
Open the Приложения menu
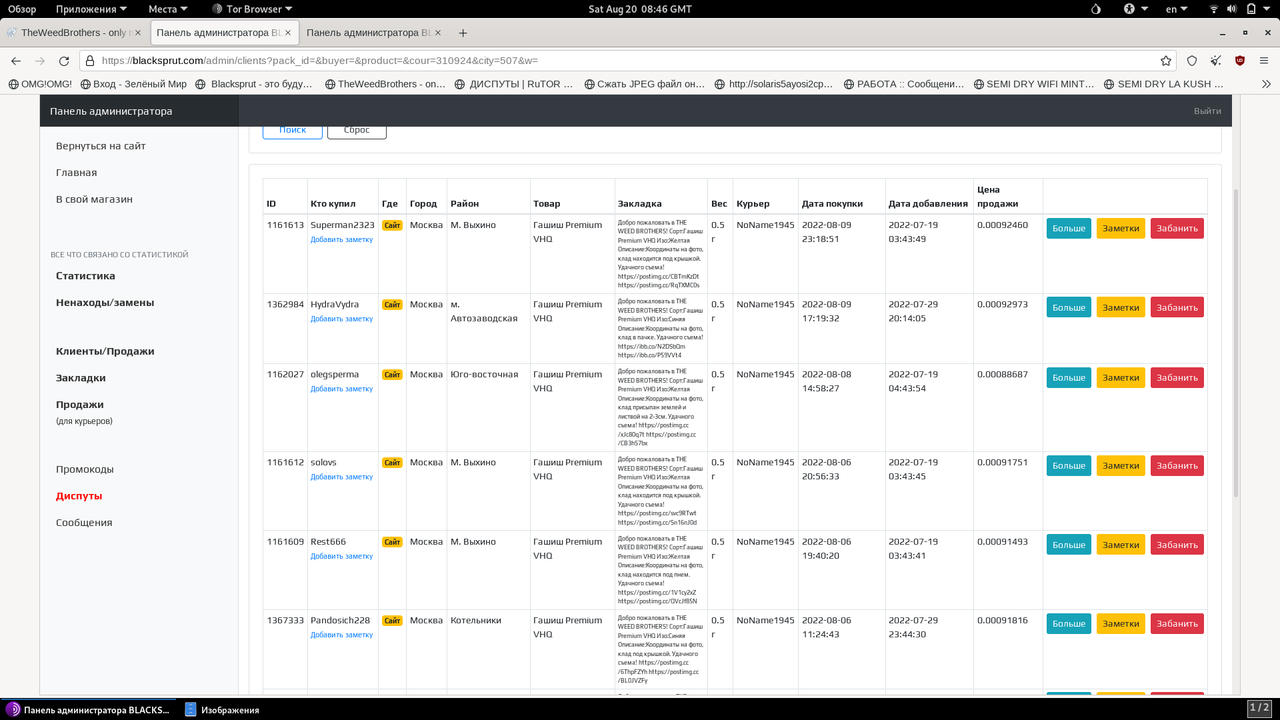point(91,9)
